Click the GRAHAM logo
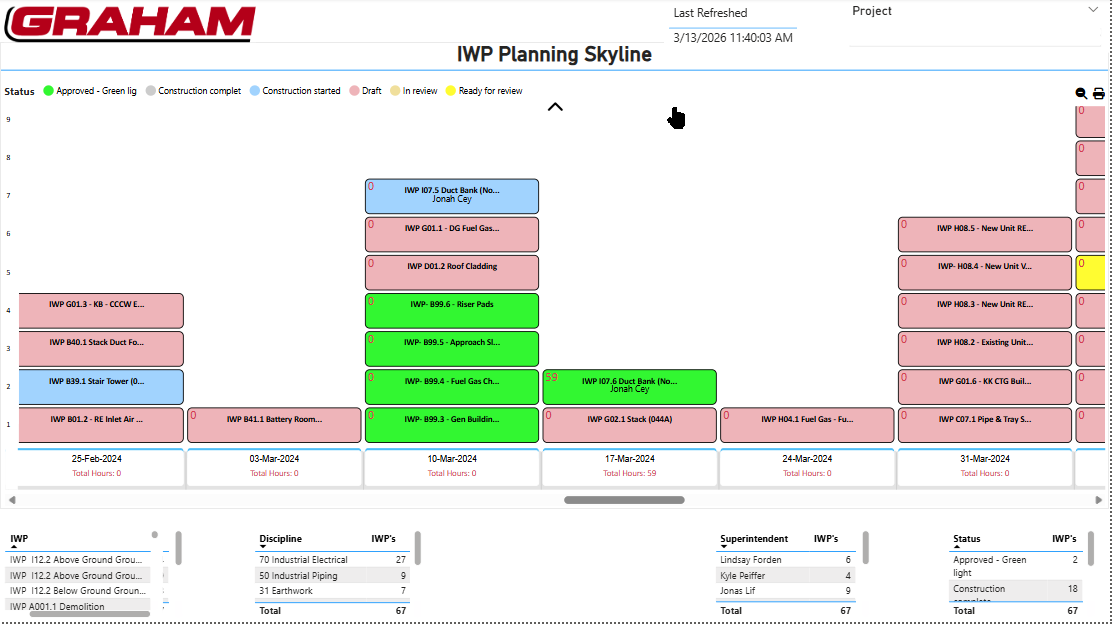Screen dimensions: 1113x625 coord(130,23)
